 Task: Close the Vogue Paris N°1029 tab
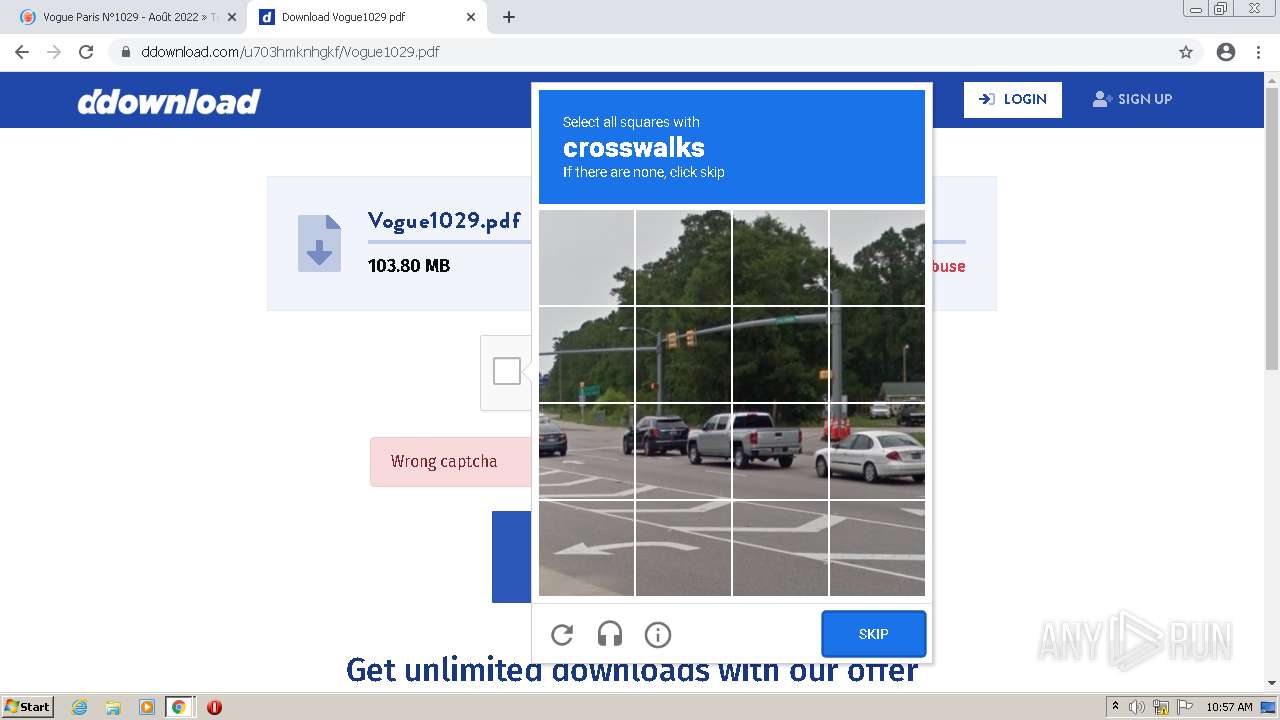pos(232,17)
